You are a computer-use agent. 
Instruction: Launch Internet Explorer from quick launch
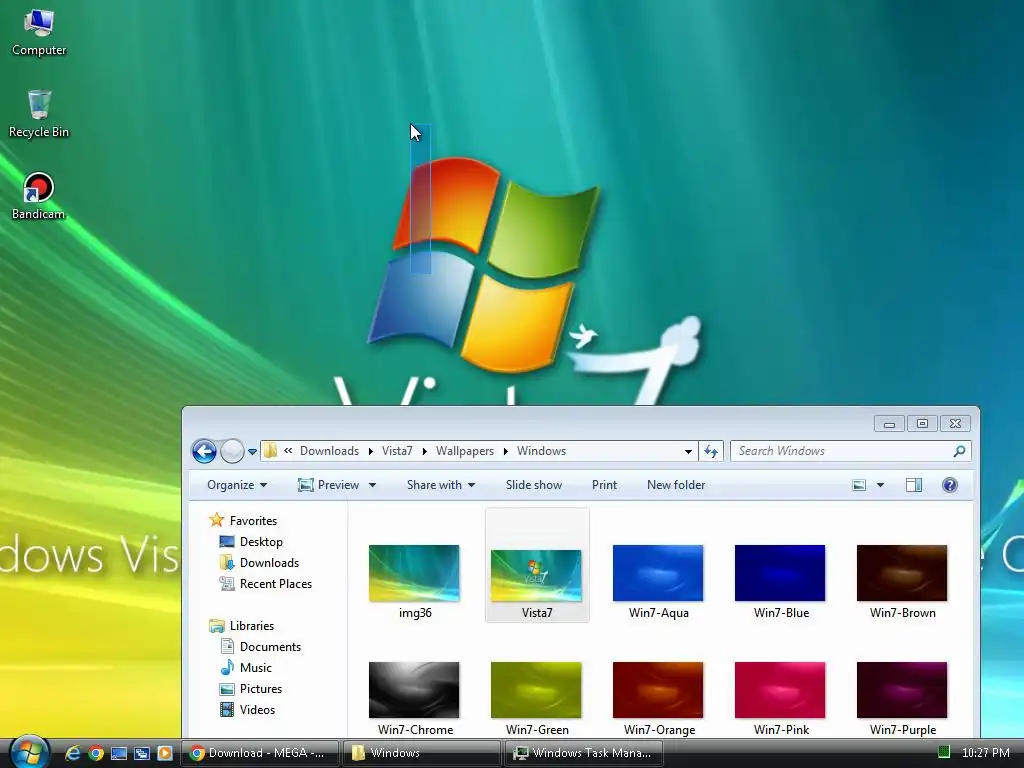(73, 753)
